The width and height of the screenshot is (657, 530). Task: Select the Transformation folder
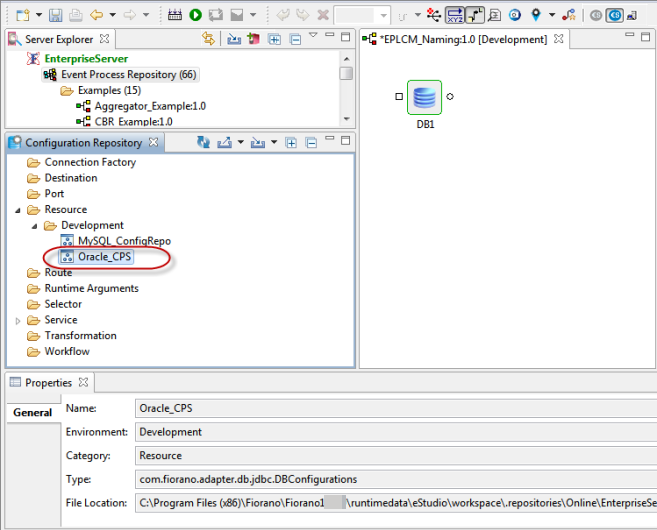(x=80, y=336)
